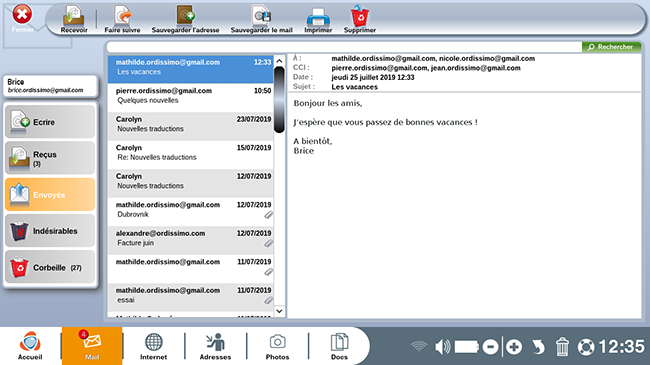Screen dimensions: 650x365
Task: Click the Rechercher search button
Action: [x=611, y=47]
